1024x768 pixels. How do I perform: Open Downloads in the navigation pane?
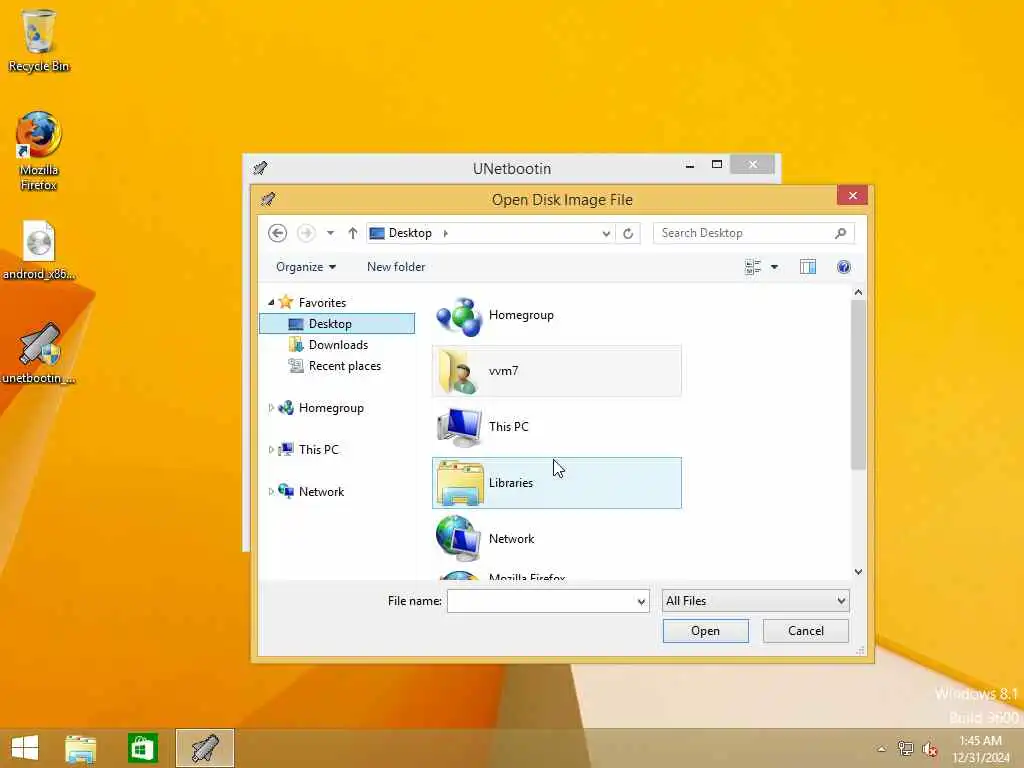(x=338, y=345)
